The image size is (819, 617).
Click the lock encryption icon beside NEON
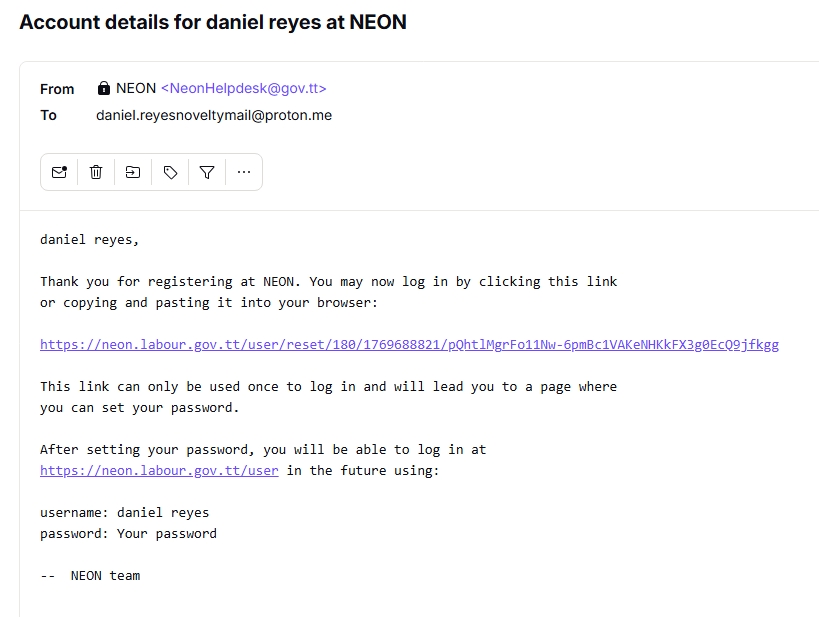pyautogui.click(x=104, y=88)
